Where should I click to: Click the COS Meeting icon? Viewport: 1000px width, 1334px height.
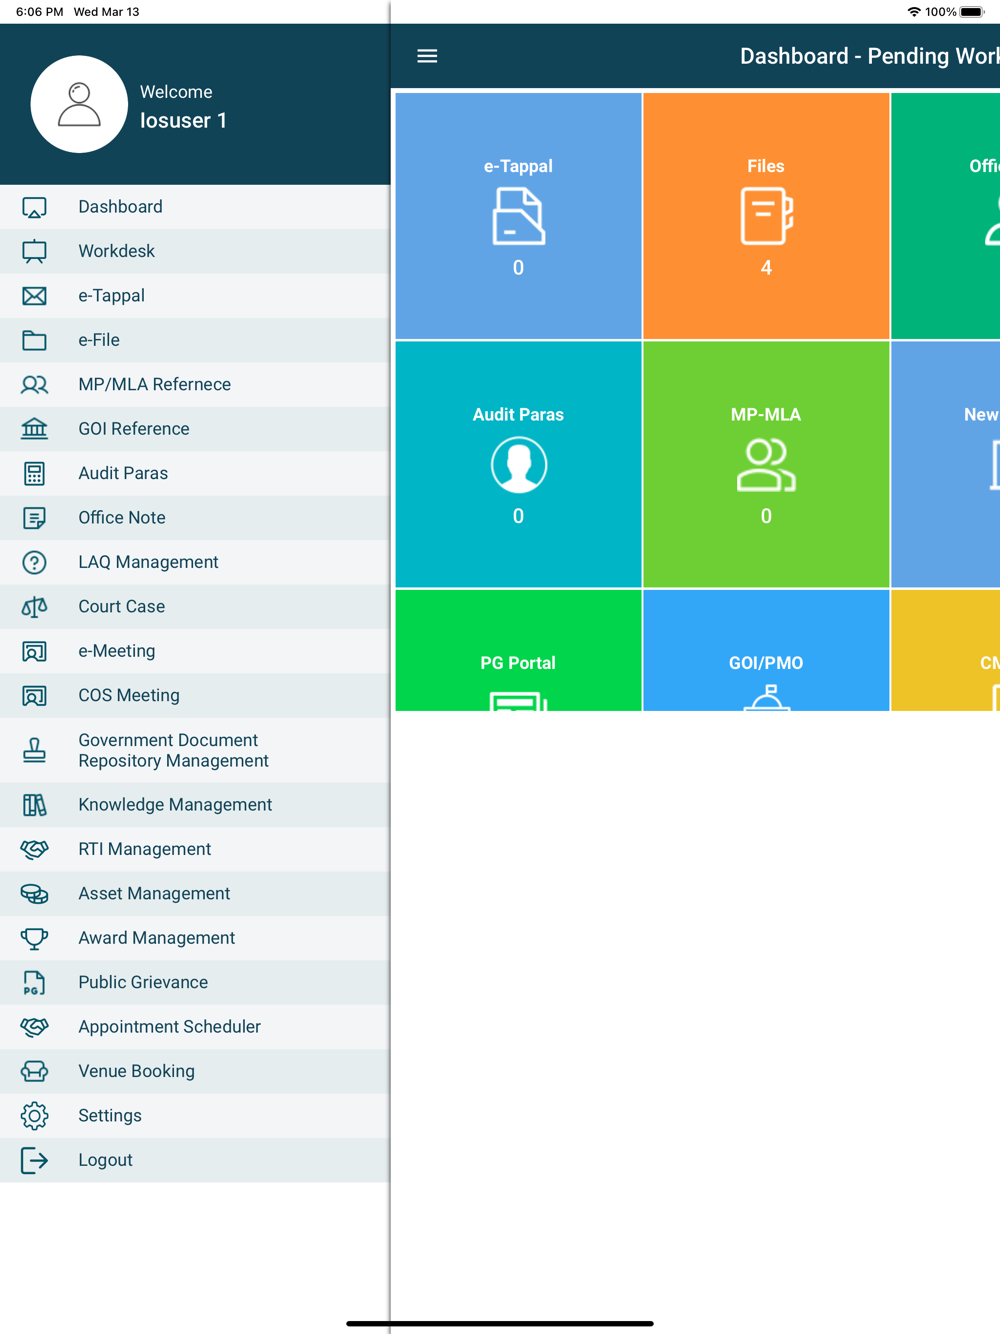[34, 696]
